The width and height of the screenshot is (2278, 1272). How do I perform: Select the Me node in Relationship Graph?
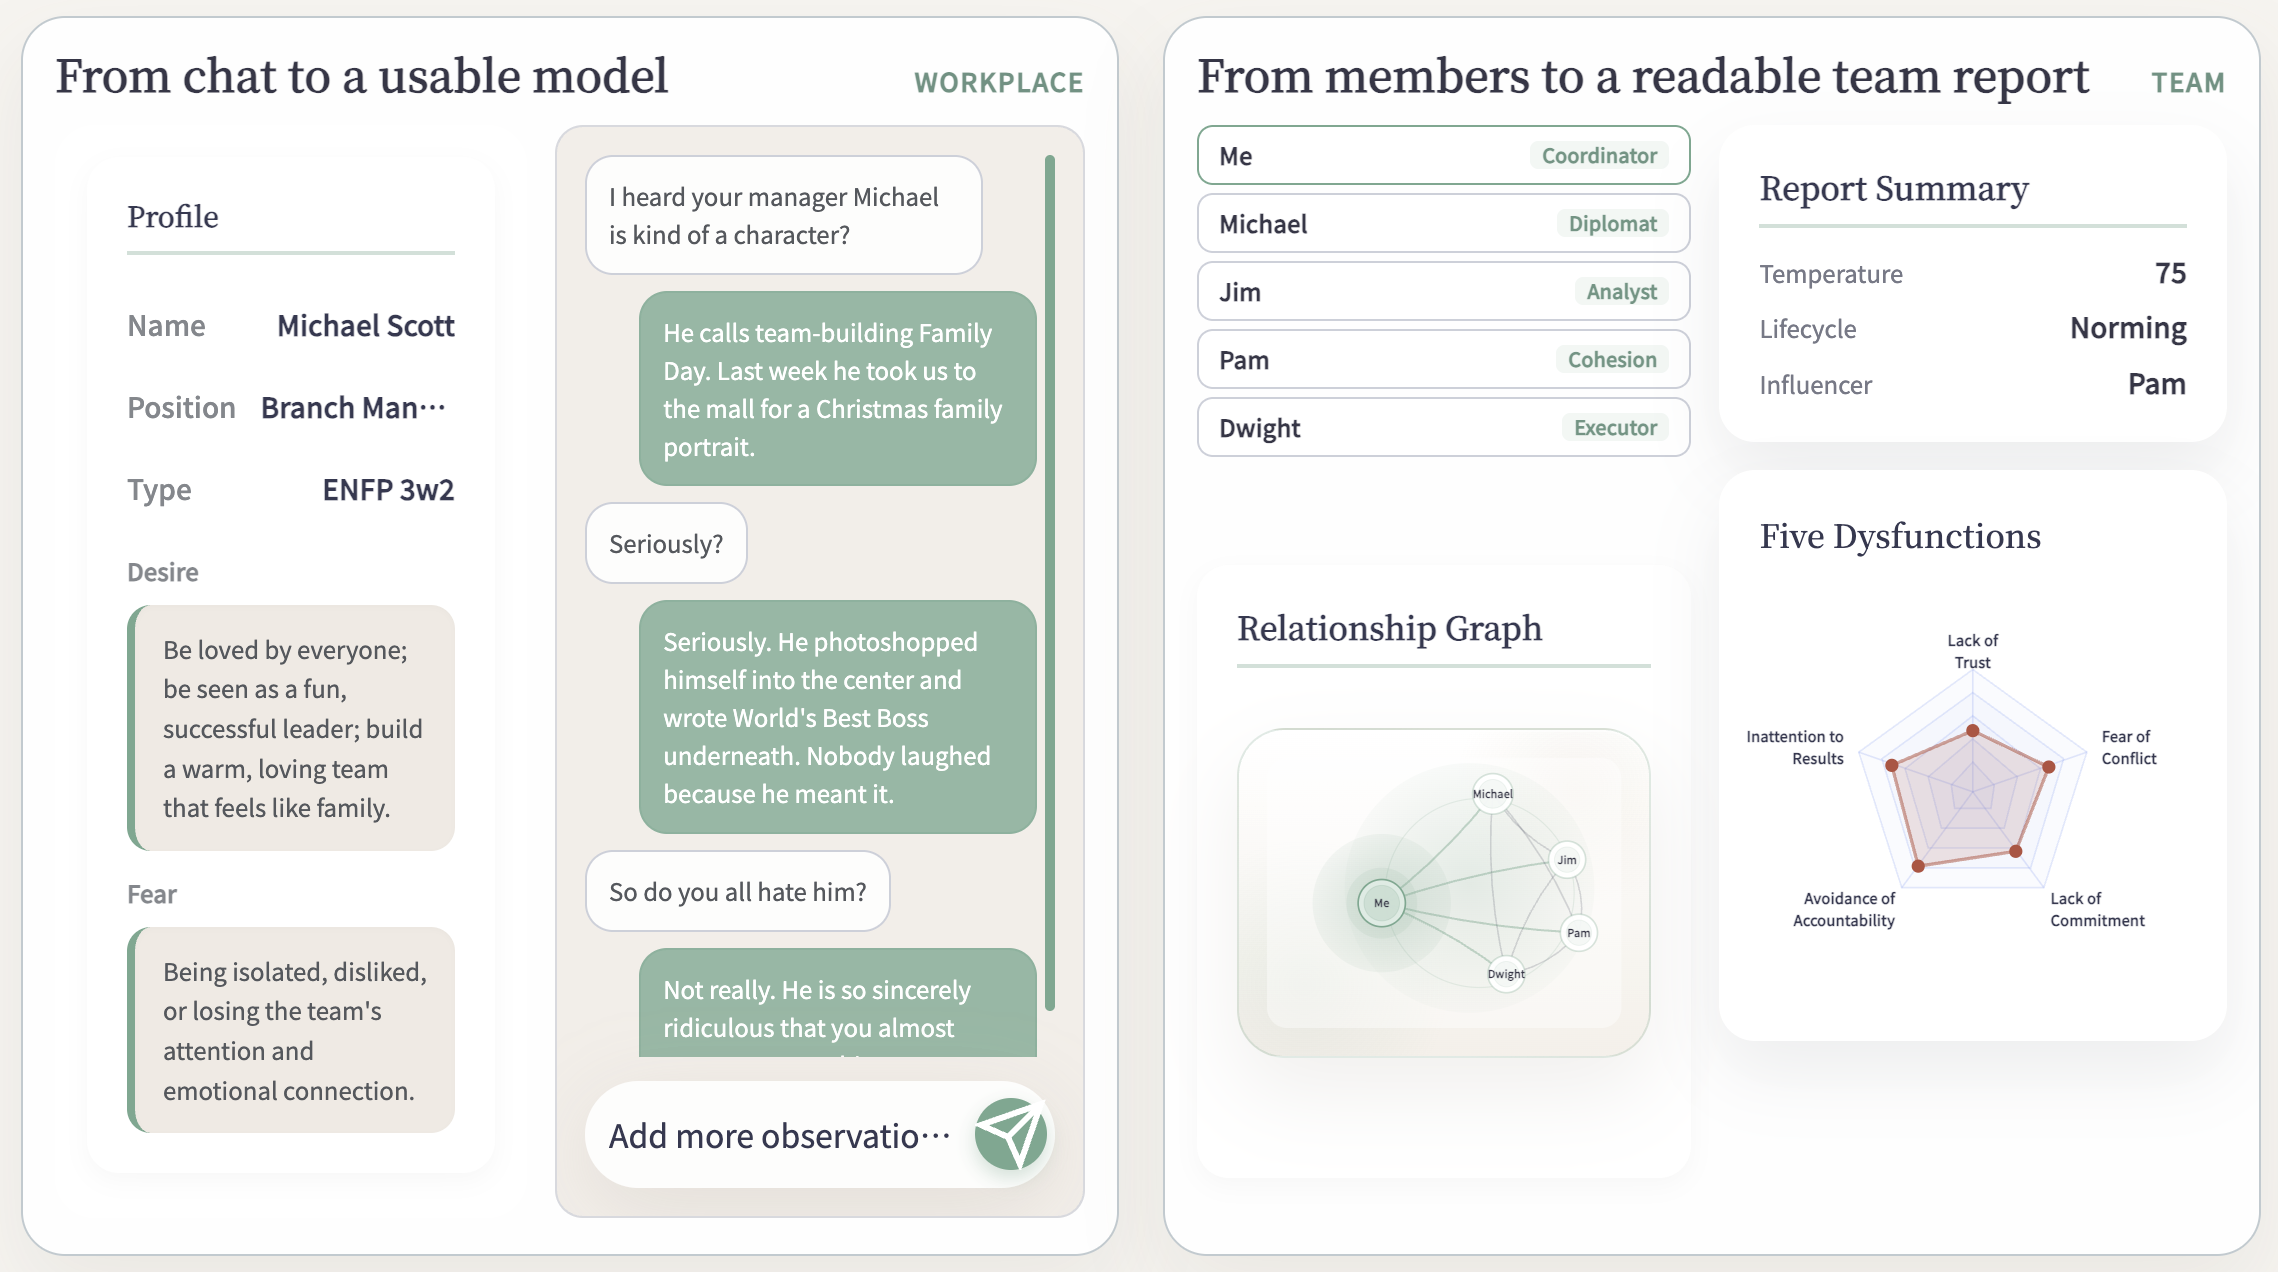[1382, 902]
